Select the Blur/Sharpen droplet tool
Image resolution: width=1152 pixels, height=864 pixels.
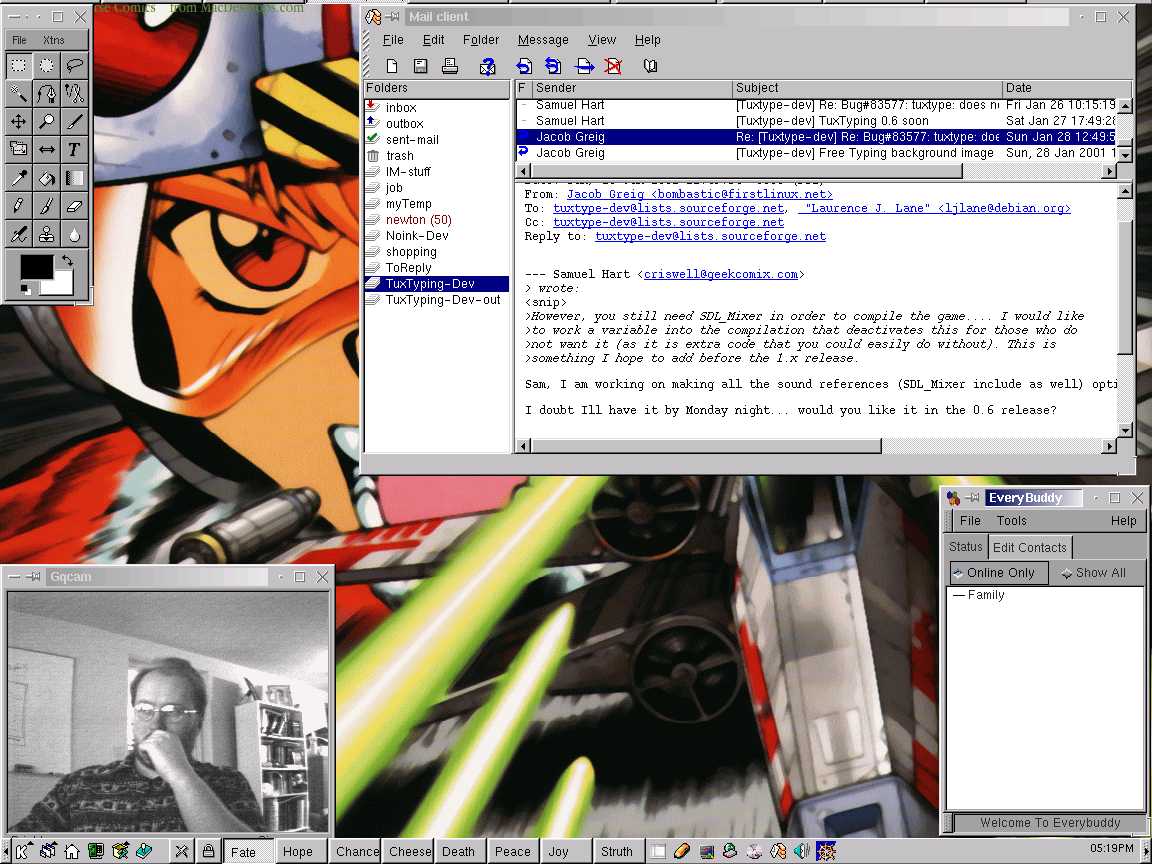74,234
